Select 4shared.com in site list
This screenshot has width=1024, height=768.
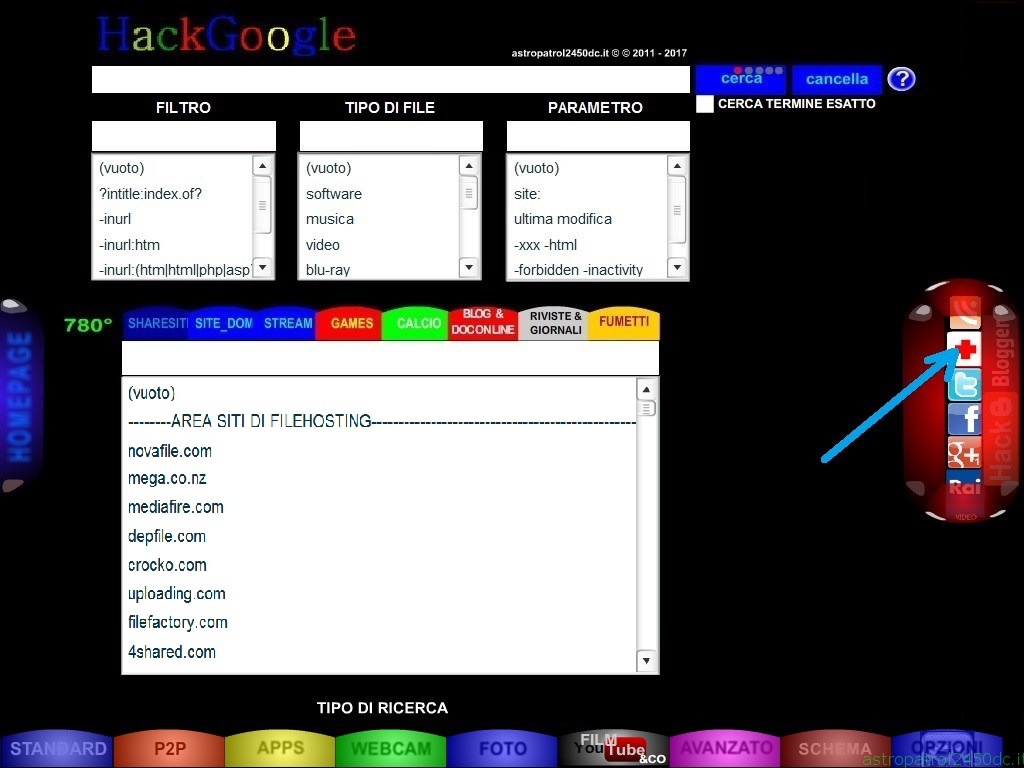(172, 652)
